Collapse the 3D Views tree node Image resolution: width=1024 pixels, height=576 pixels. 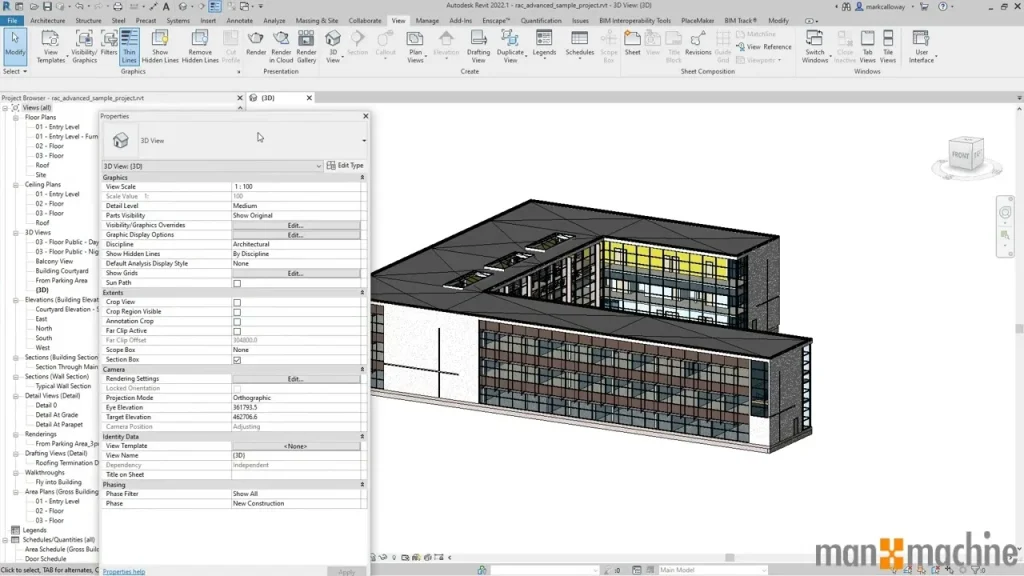click(x=16, y=232)
